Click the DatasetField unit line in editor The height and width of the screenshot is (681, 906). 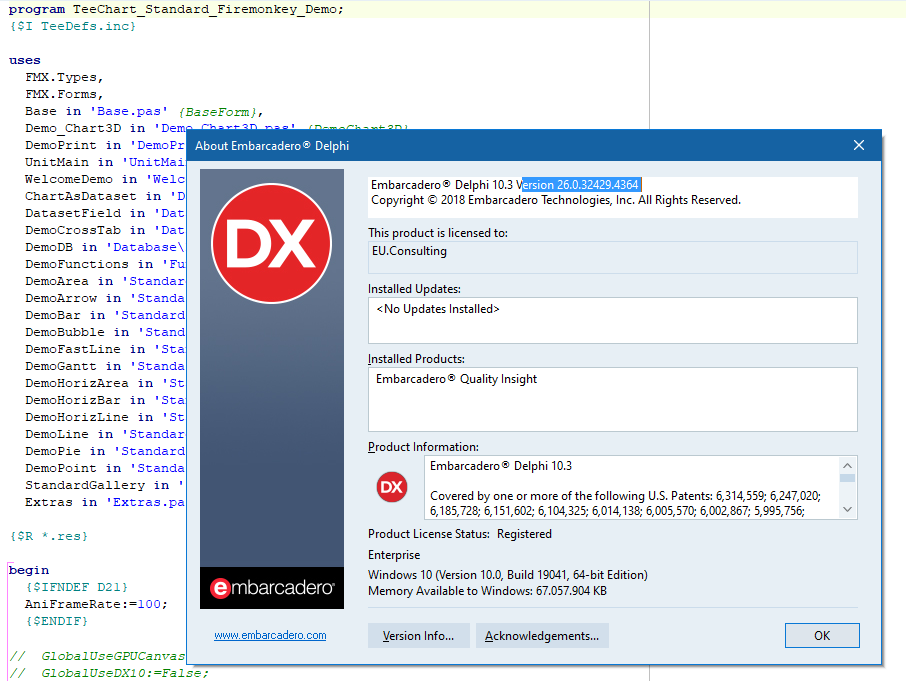click(105, 213)
